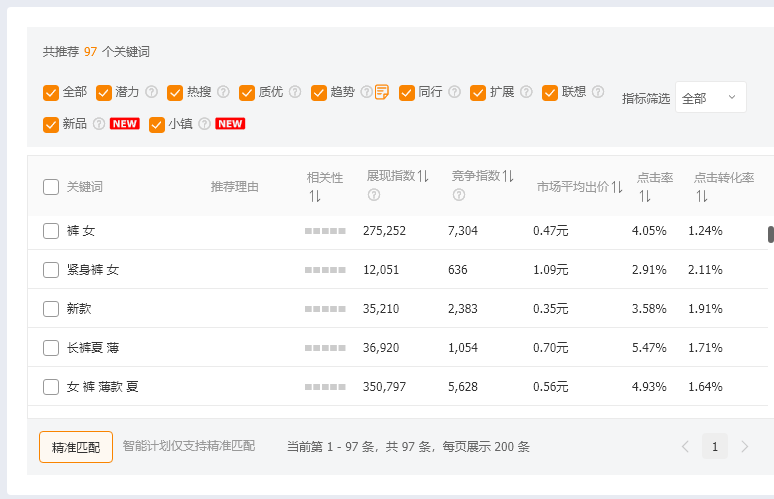Viewport: 774px width, 499px height.
Task: Click the help icon next to 小镇
Action: coord(205,124)
